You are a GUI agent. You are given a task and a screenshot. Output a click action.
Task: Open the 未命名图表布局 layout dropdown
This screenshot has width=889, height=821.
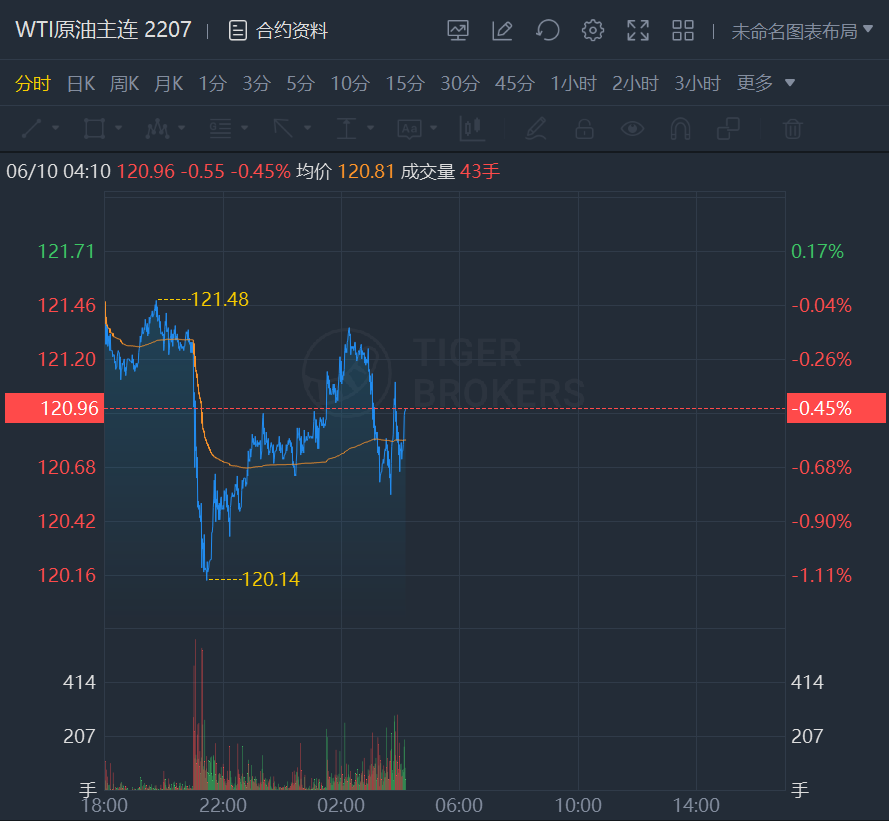click(x=802, y=31)
